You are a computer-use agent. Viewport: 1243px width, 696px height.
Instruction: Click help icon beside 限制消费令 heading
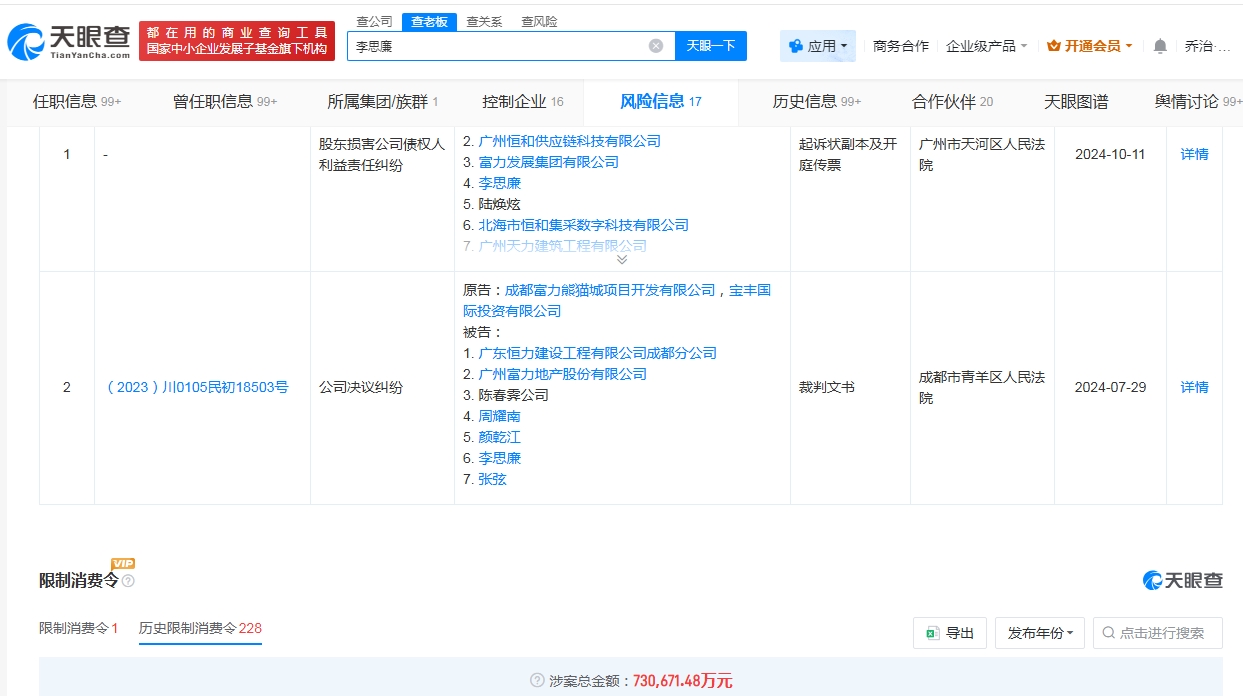pyautogui.click(x=128, y=581)
